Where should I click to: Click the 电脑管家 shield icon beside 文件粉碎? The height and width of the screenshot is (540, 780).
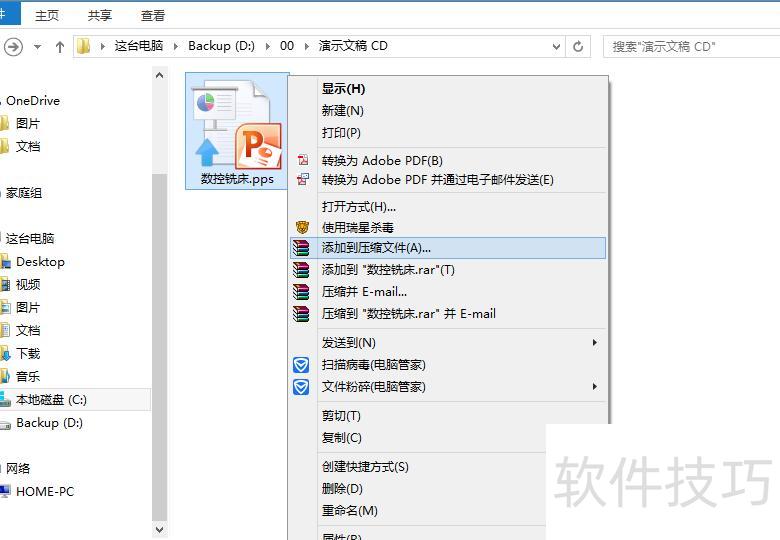[x=301, y=387]
